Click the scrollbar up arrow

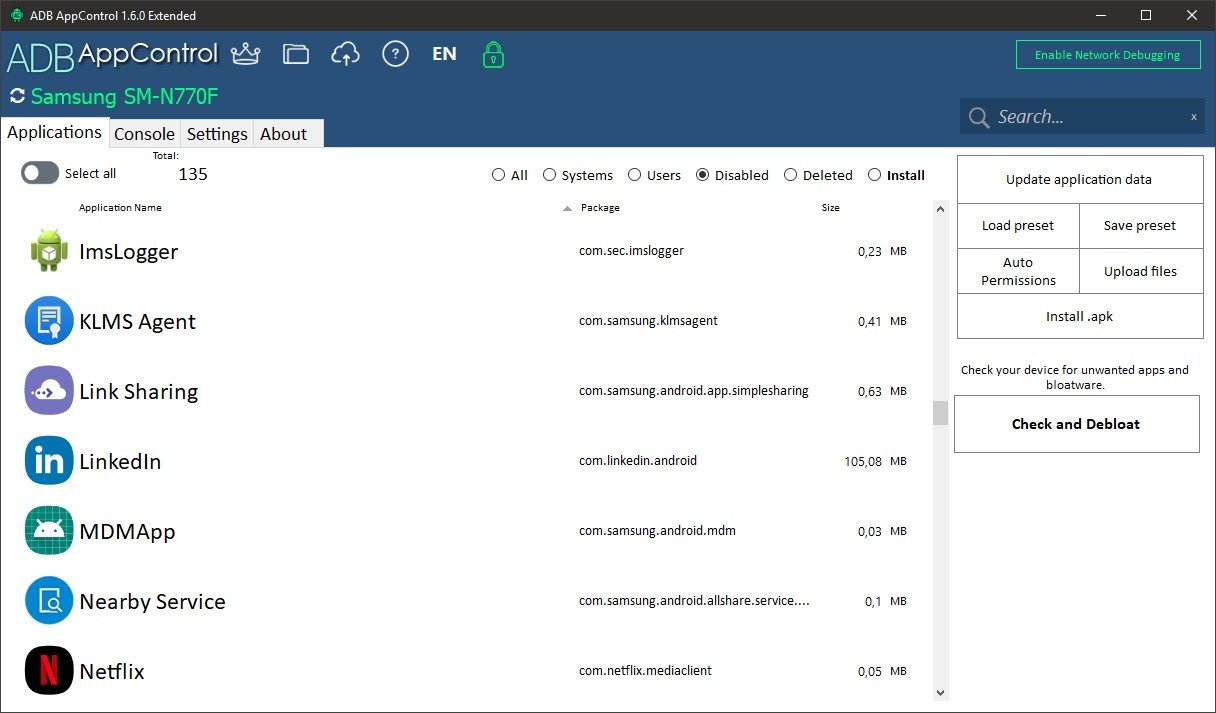tap(940, 209)
